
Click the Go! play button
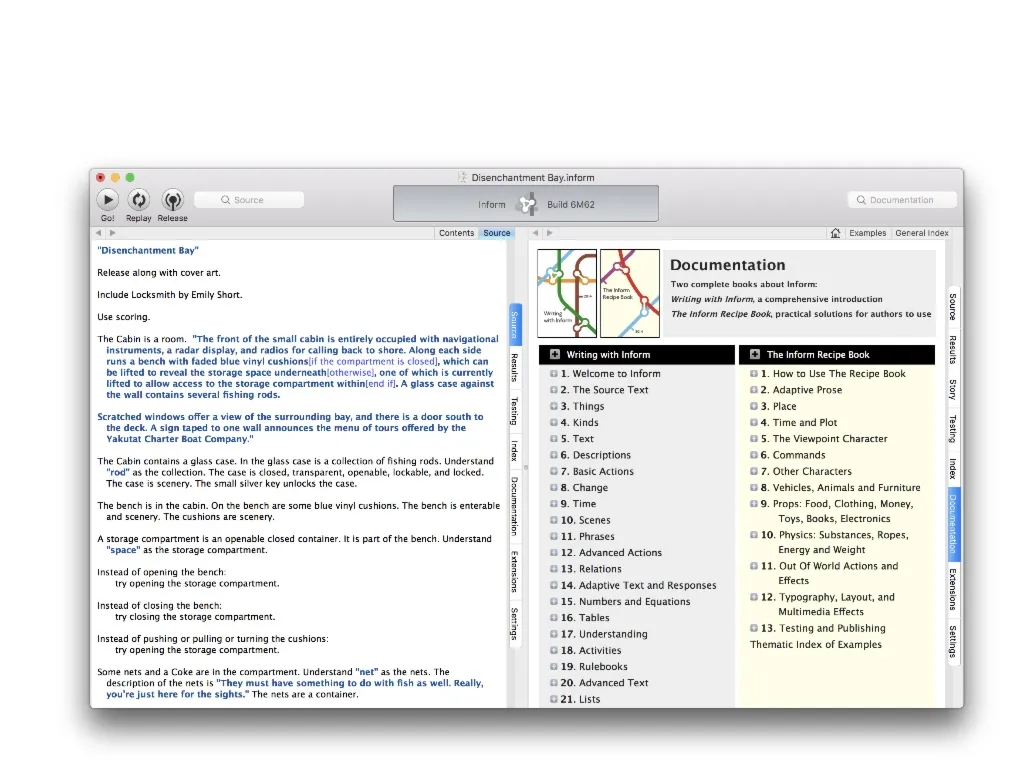coord(107,200)
